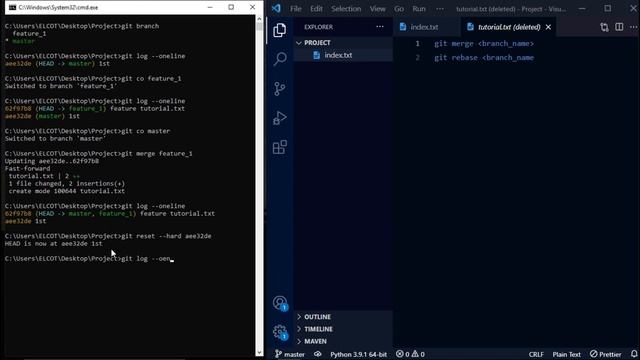Open the Explorer view in activity bar
The width and height of the screenshot is (640, 360).
pyautogui.click(x=280, y=30)
